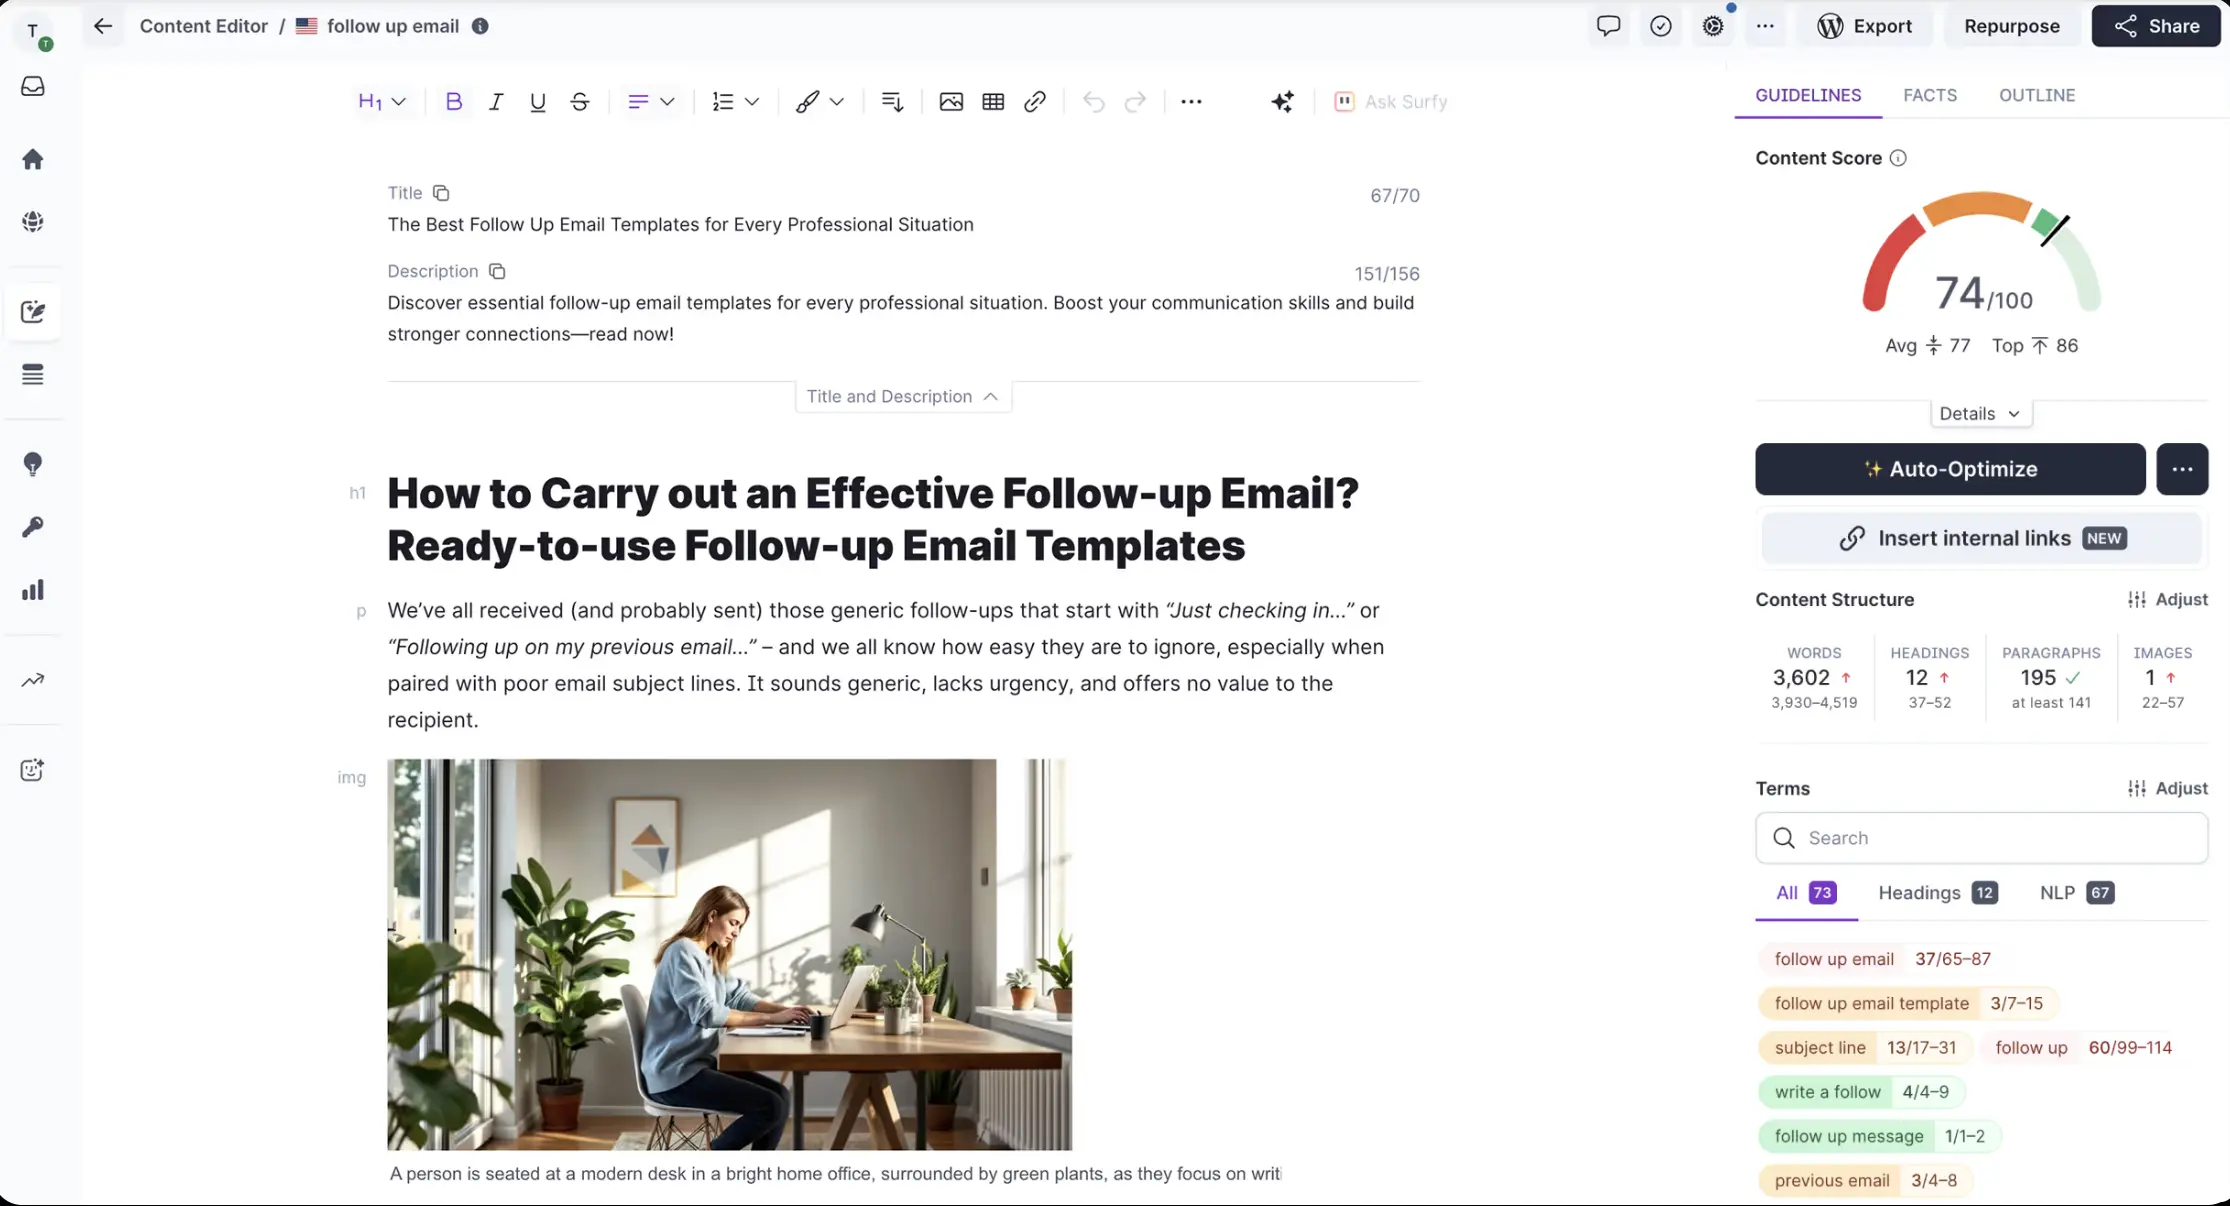
Task: Toggle bold formatting in toolbar
Action: click(453, 101)
